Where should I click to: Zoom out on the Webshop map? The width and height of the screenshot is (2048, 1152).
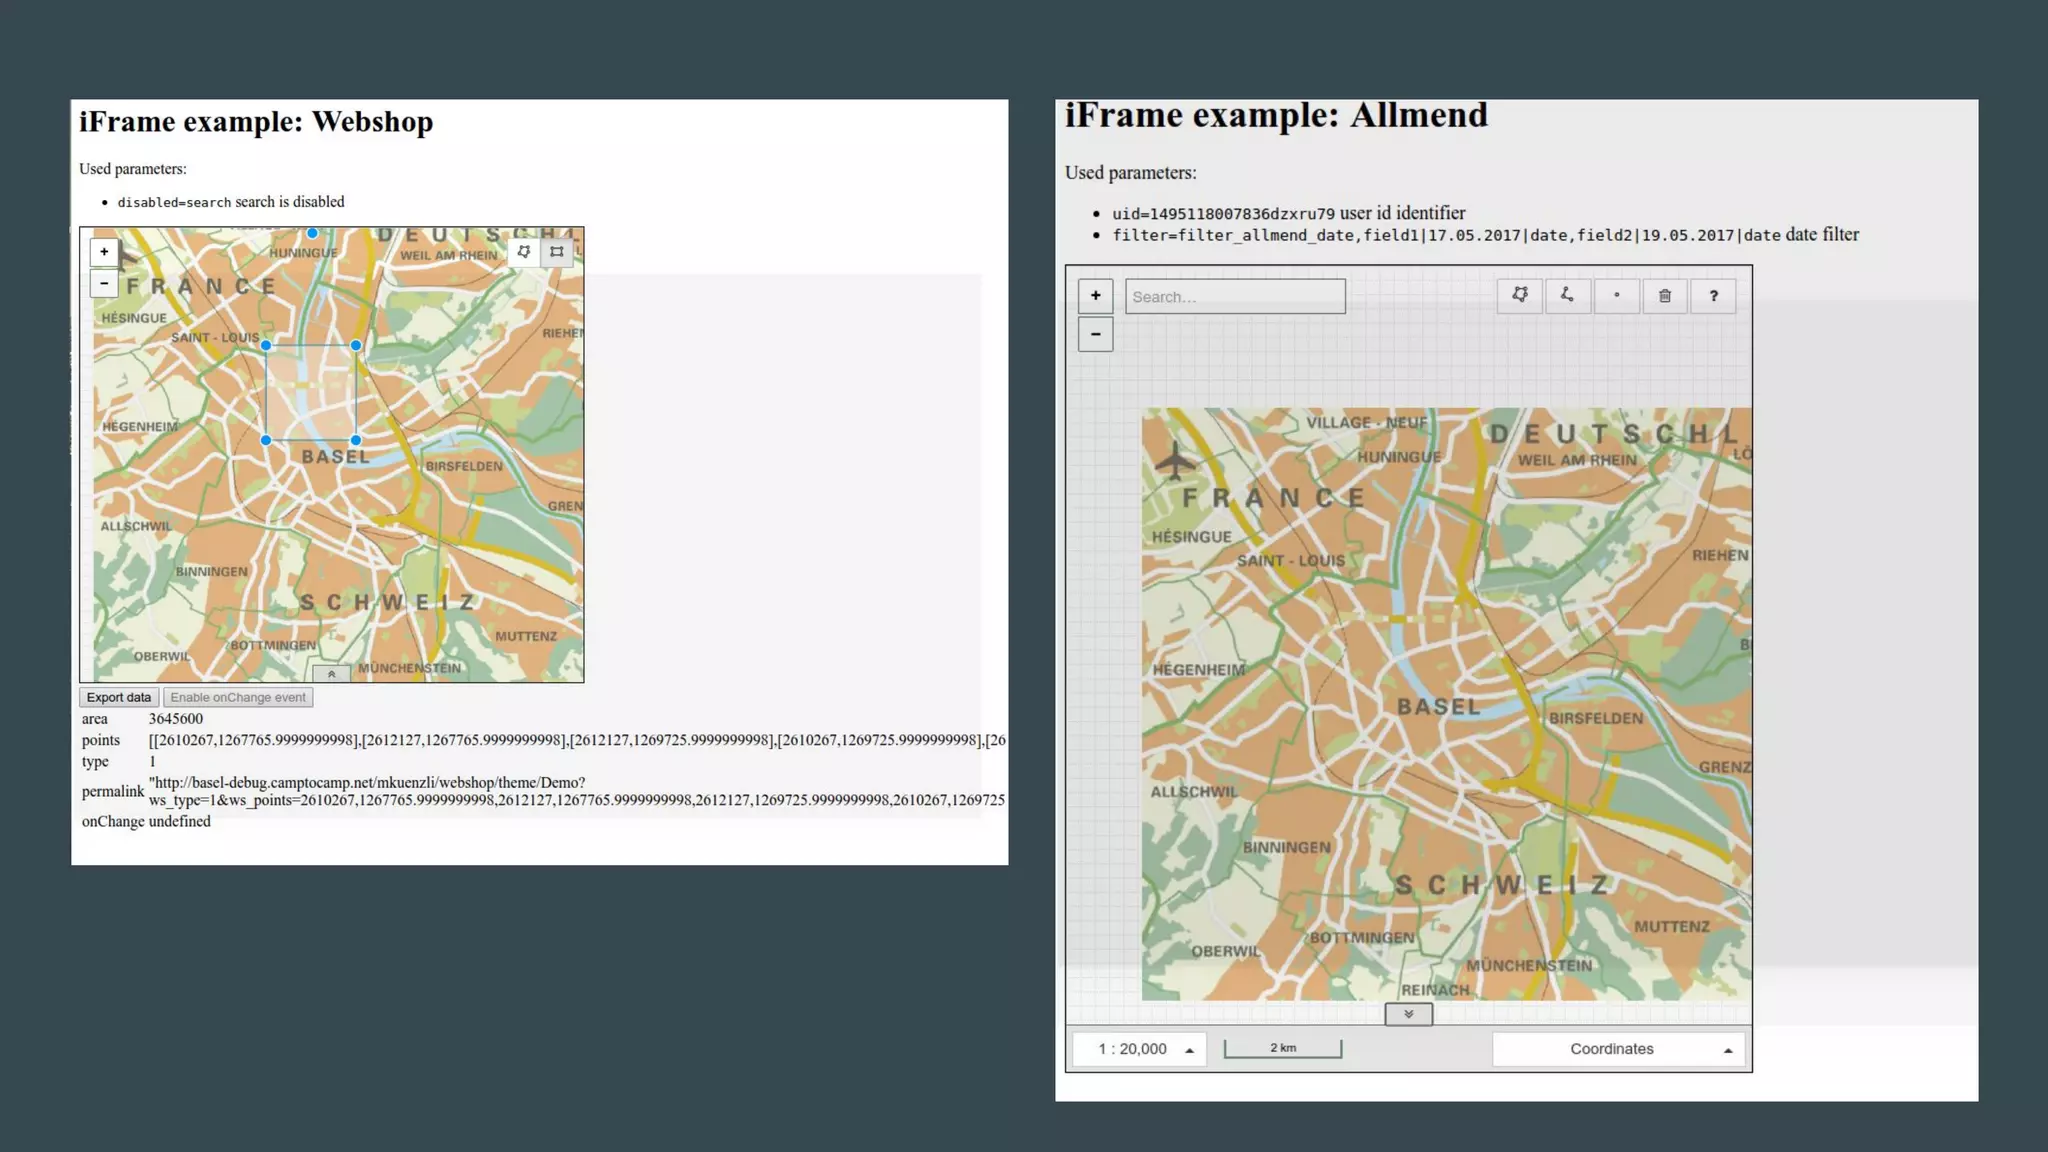point(104,284)
